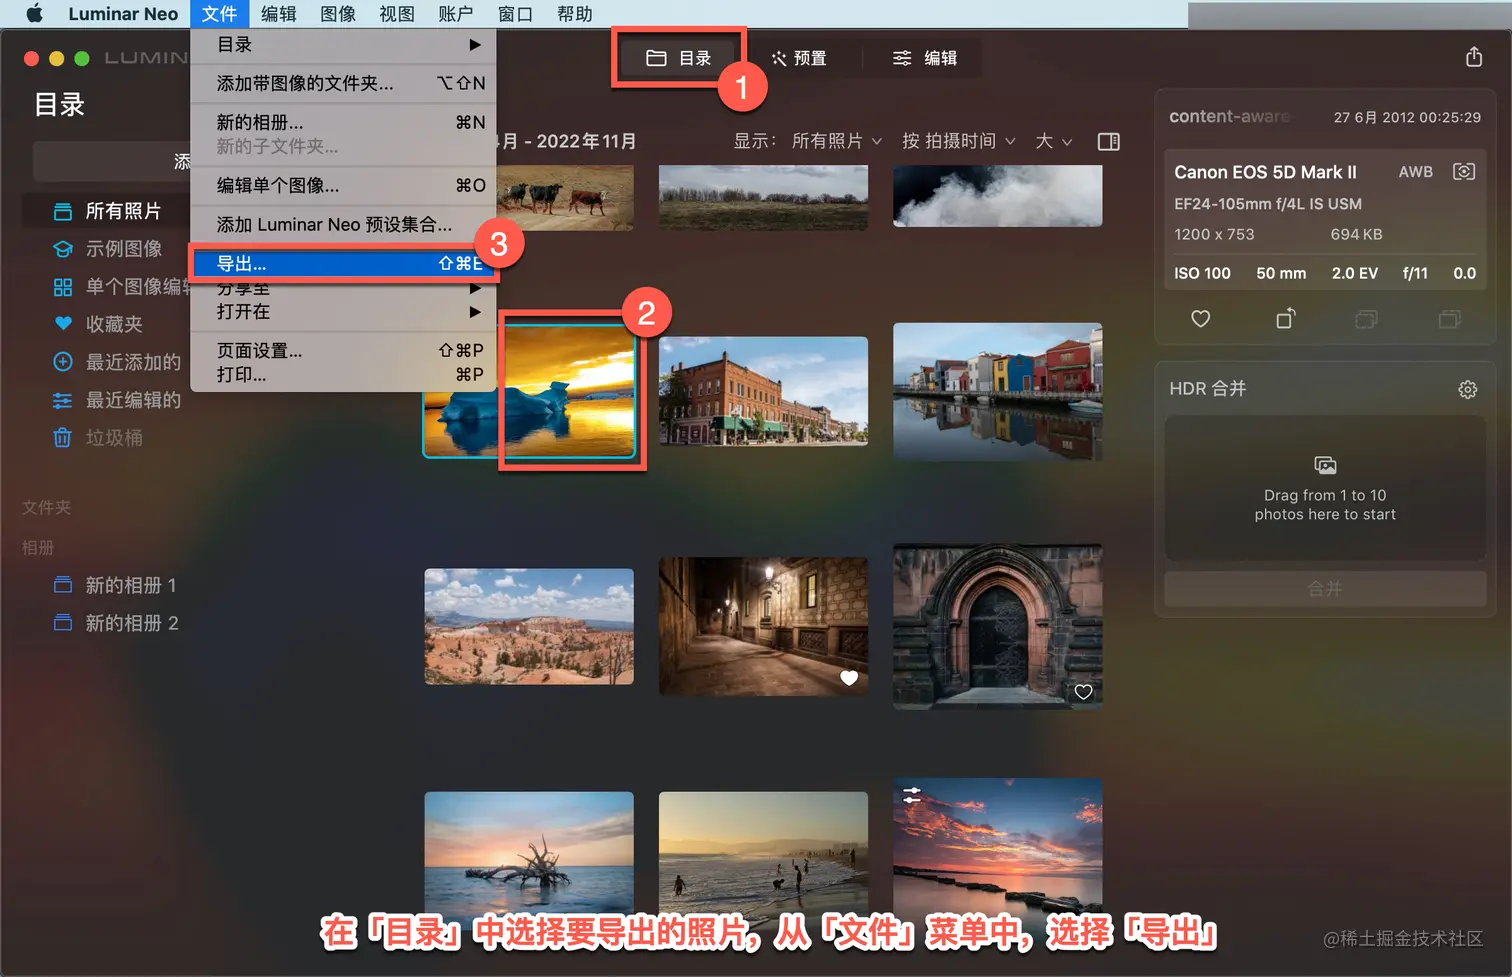
Task: Choose 编辑单个图像... menu entry
Action: point(343,185)
